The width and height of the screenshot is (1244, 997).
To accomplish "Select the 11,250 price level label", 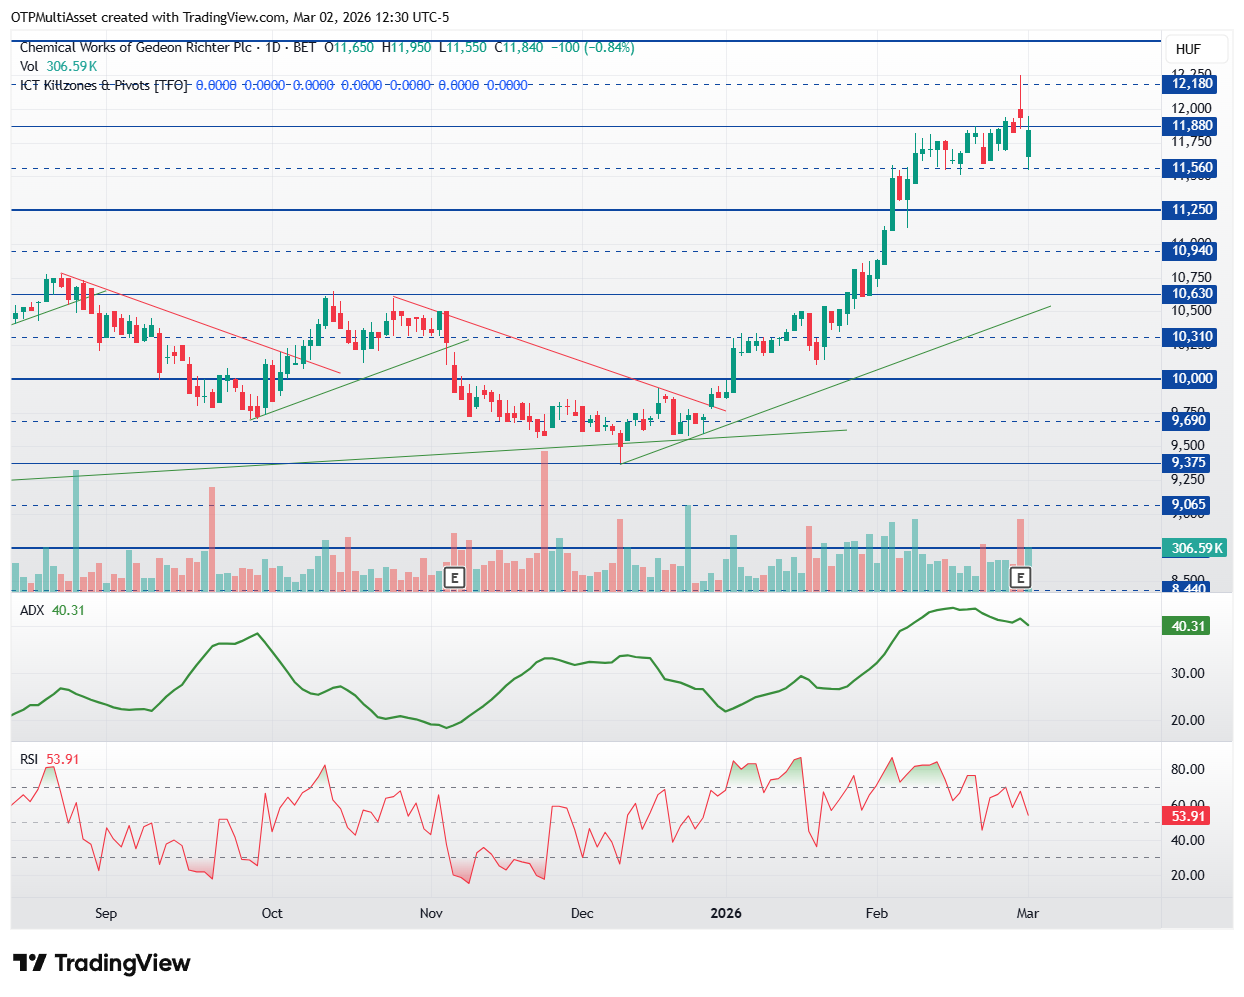I will 1192,210.
